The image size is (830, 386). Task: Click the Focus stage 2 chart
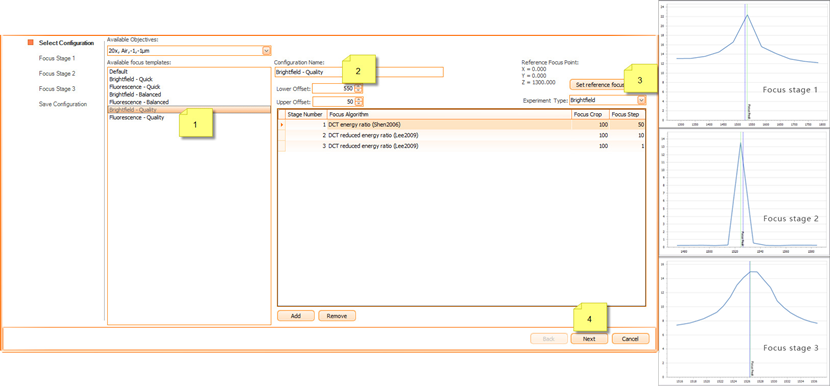tap(744, 191)
